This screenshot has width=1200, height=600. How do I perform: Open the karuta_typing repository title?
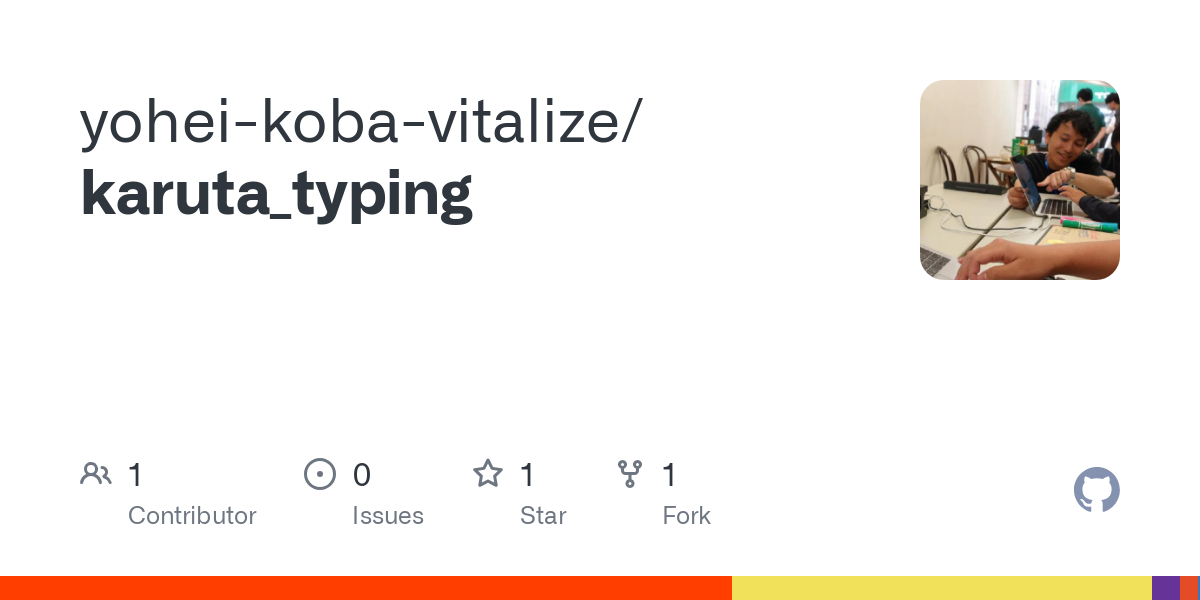click(277, 194)
